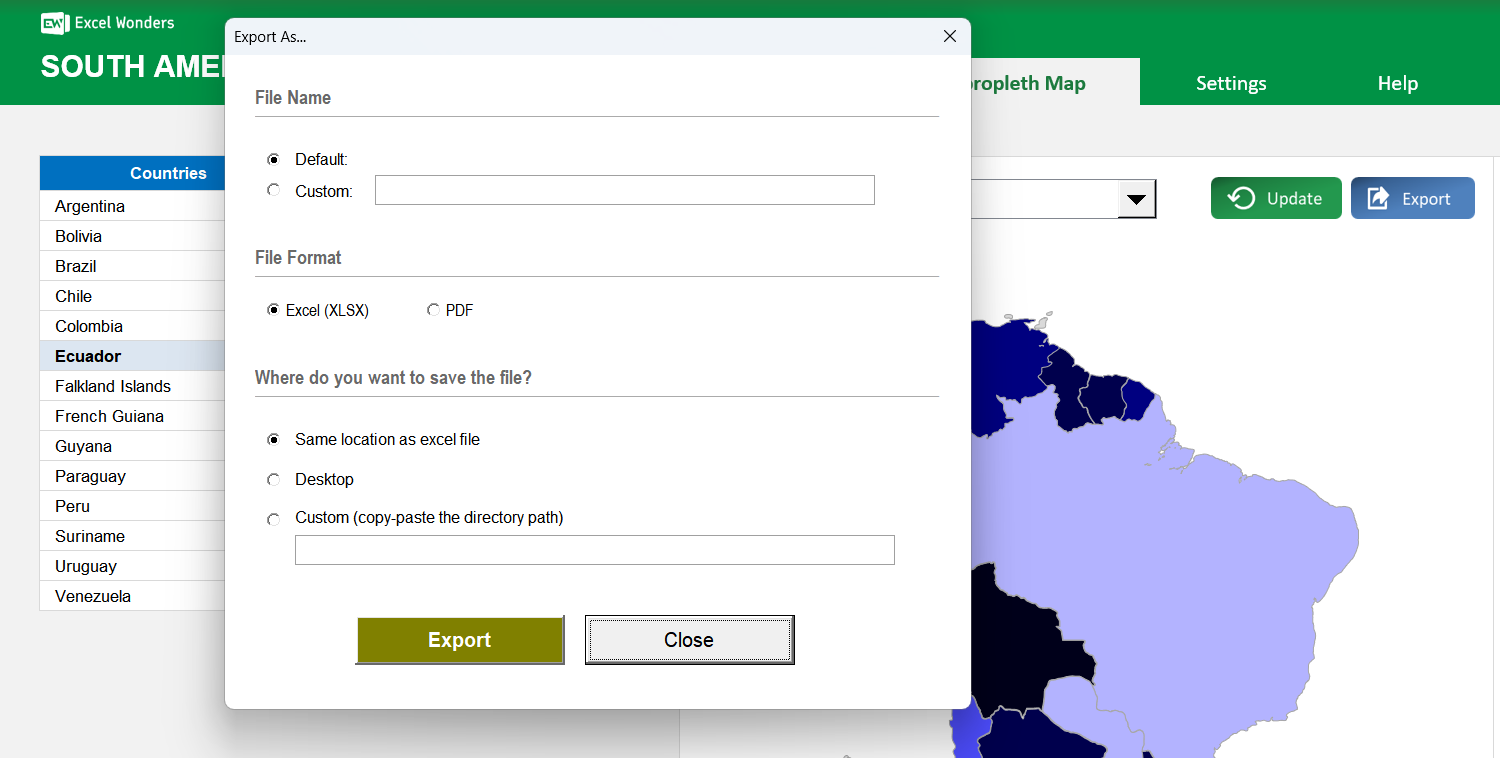Image resolution: width=1500 pixels, height=758 pixels.
Task: Click the custom file name input field
Action: tap(624, 190)
